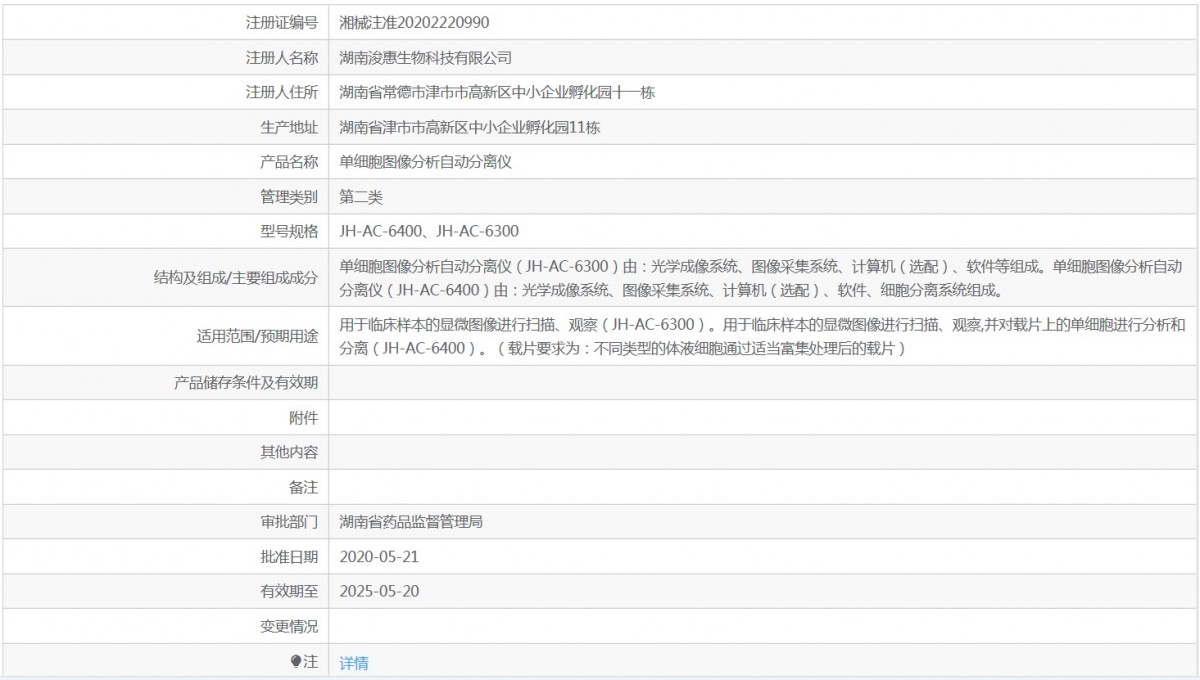Select approval date 2020-05-21
This screenshot has height=680, width=1200.
[379, 557]
